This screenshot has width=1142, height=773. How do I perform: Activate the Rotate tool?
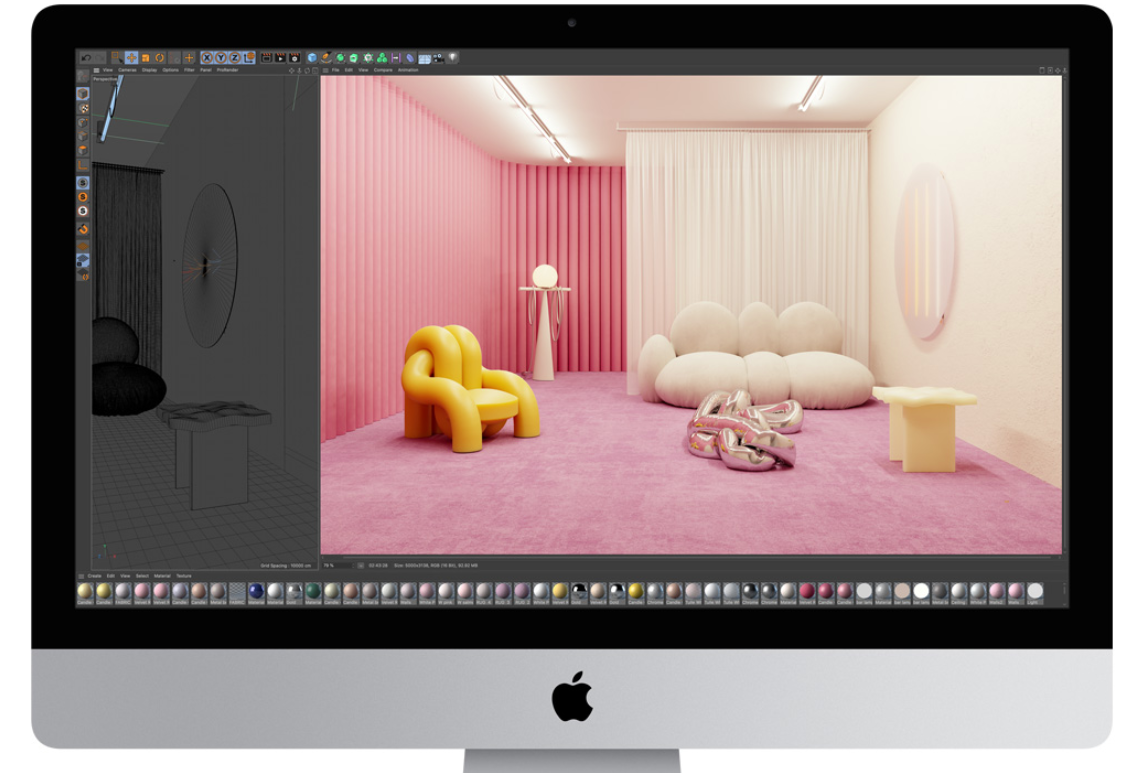pos(160,58)
